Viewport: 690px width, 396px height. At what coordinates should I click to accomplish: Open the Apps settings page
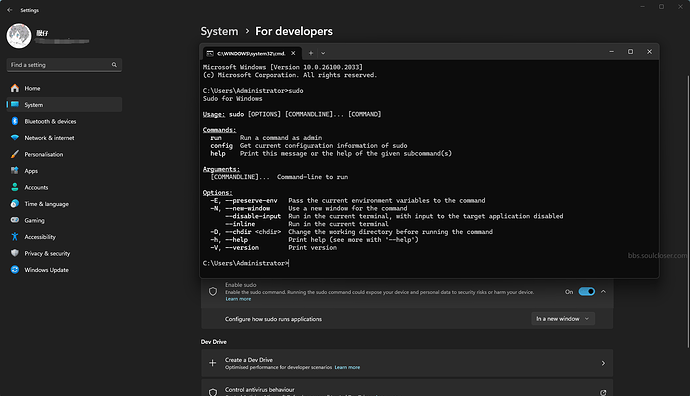click(x=64, y=171)
